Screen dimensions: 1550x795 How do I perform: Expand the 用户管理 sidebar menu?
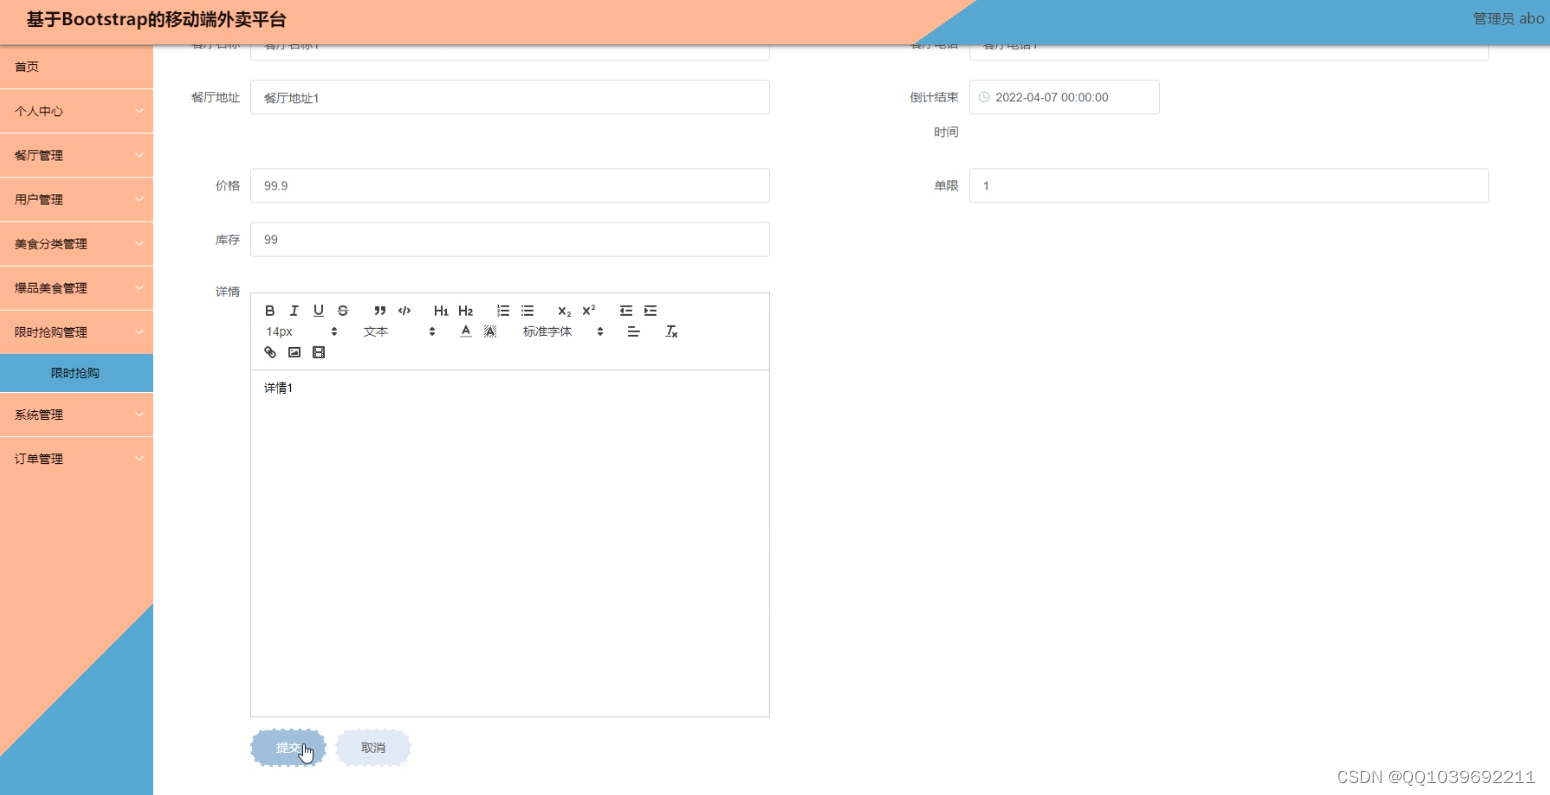[x=76, y=199]
